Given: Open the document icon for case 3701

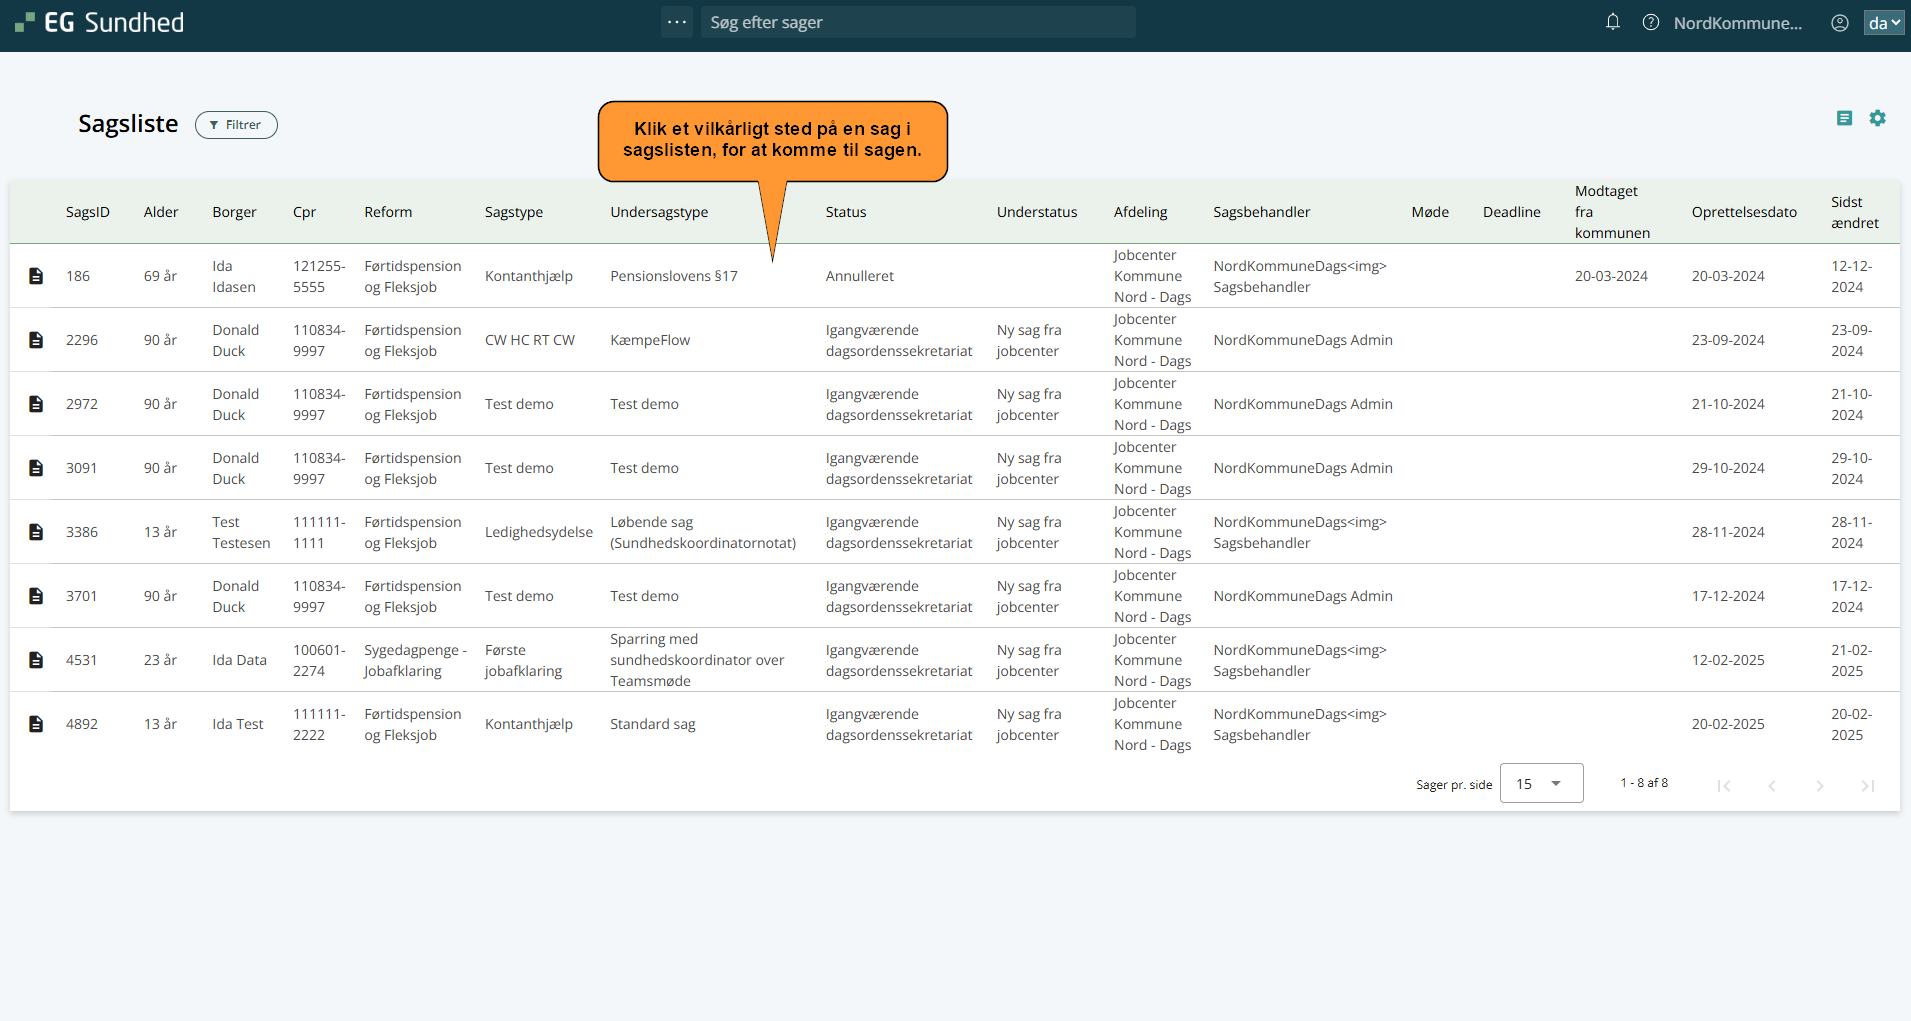Looking at the screenshot, I should (x=36, y=596).
